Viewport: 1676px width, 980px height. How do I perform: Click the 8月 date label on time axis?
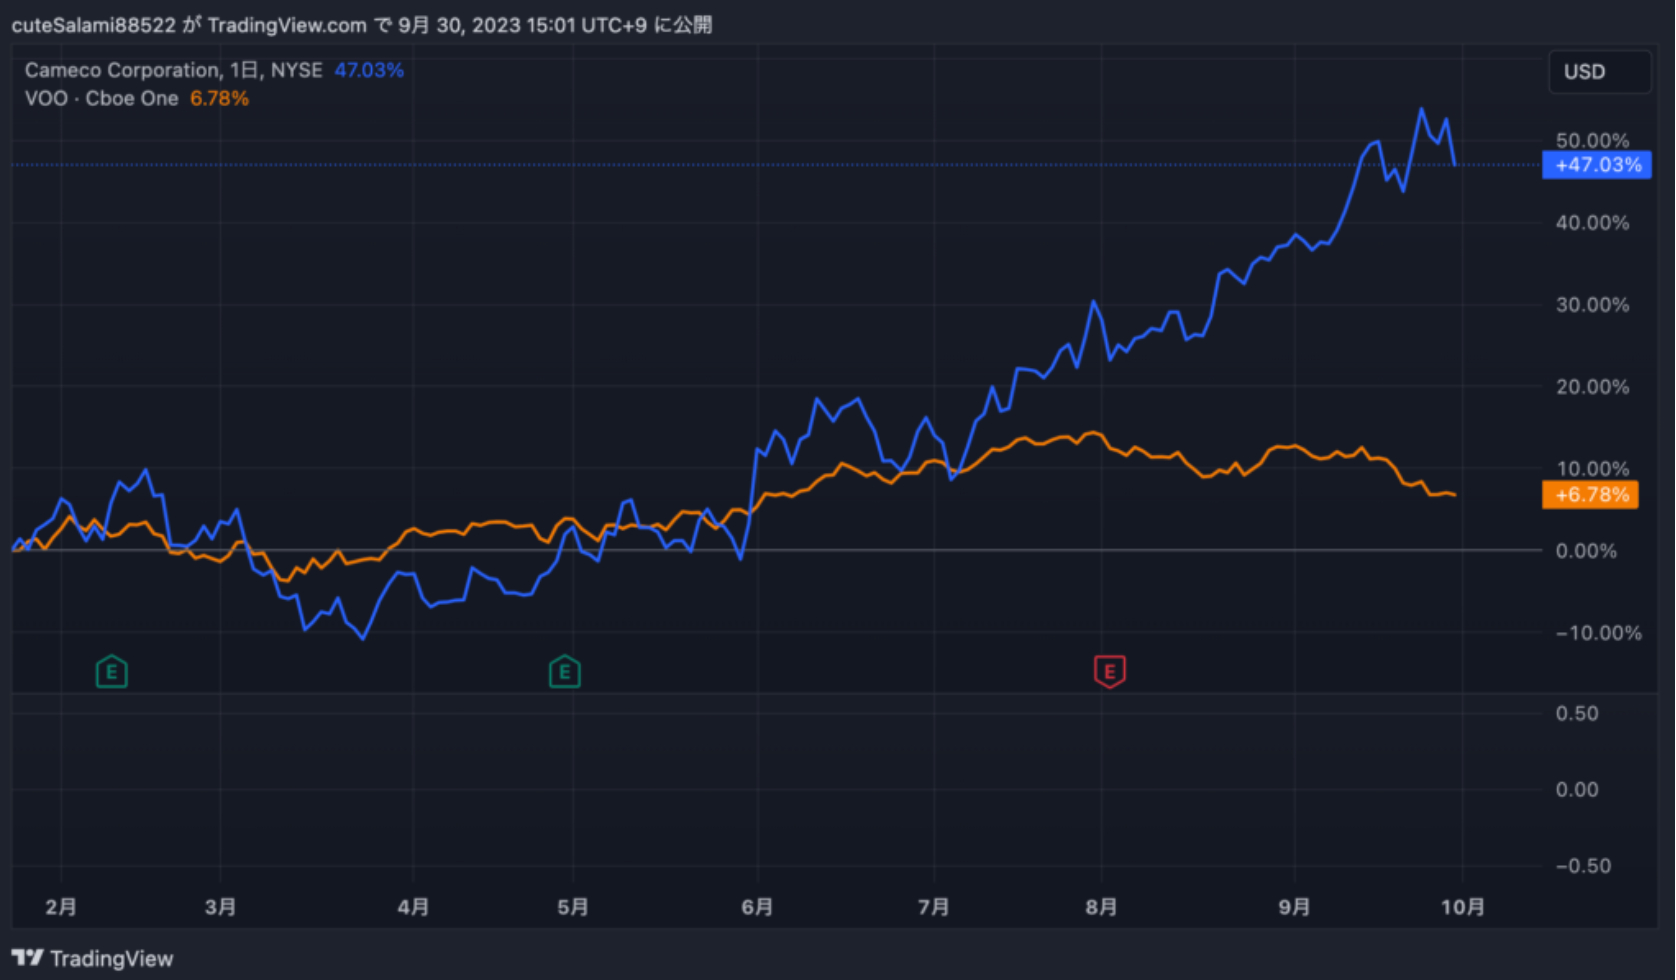(1101, 907)
